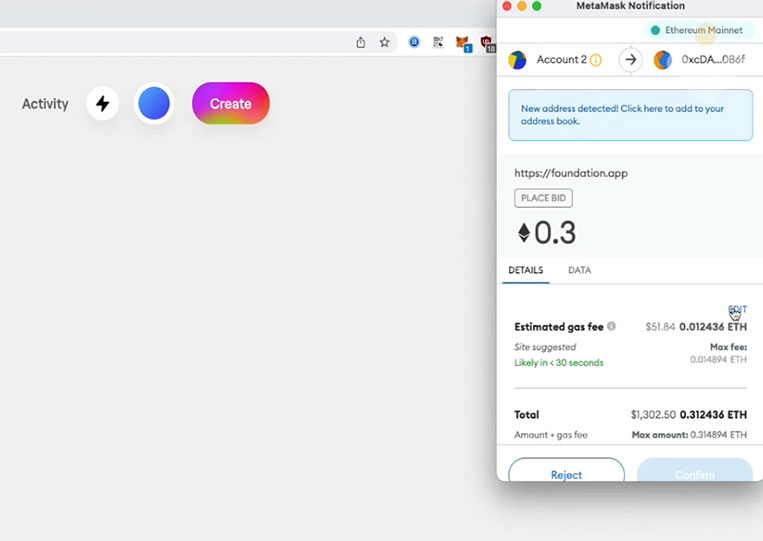The width and height of the screenshot is (763, 541).
Task: Confirm the MetaMask transaction
Action: tap(695, 470)
